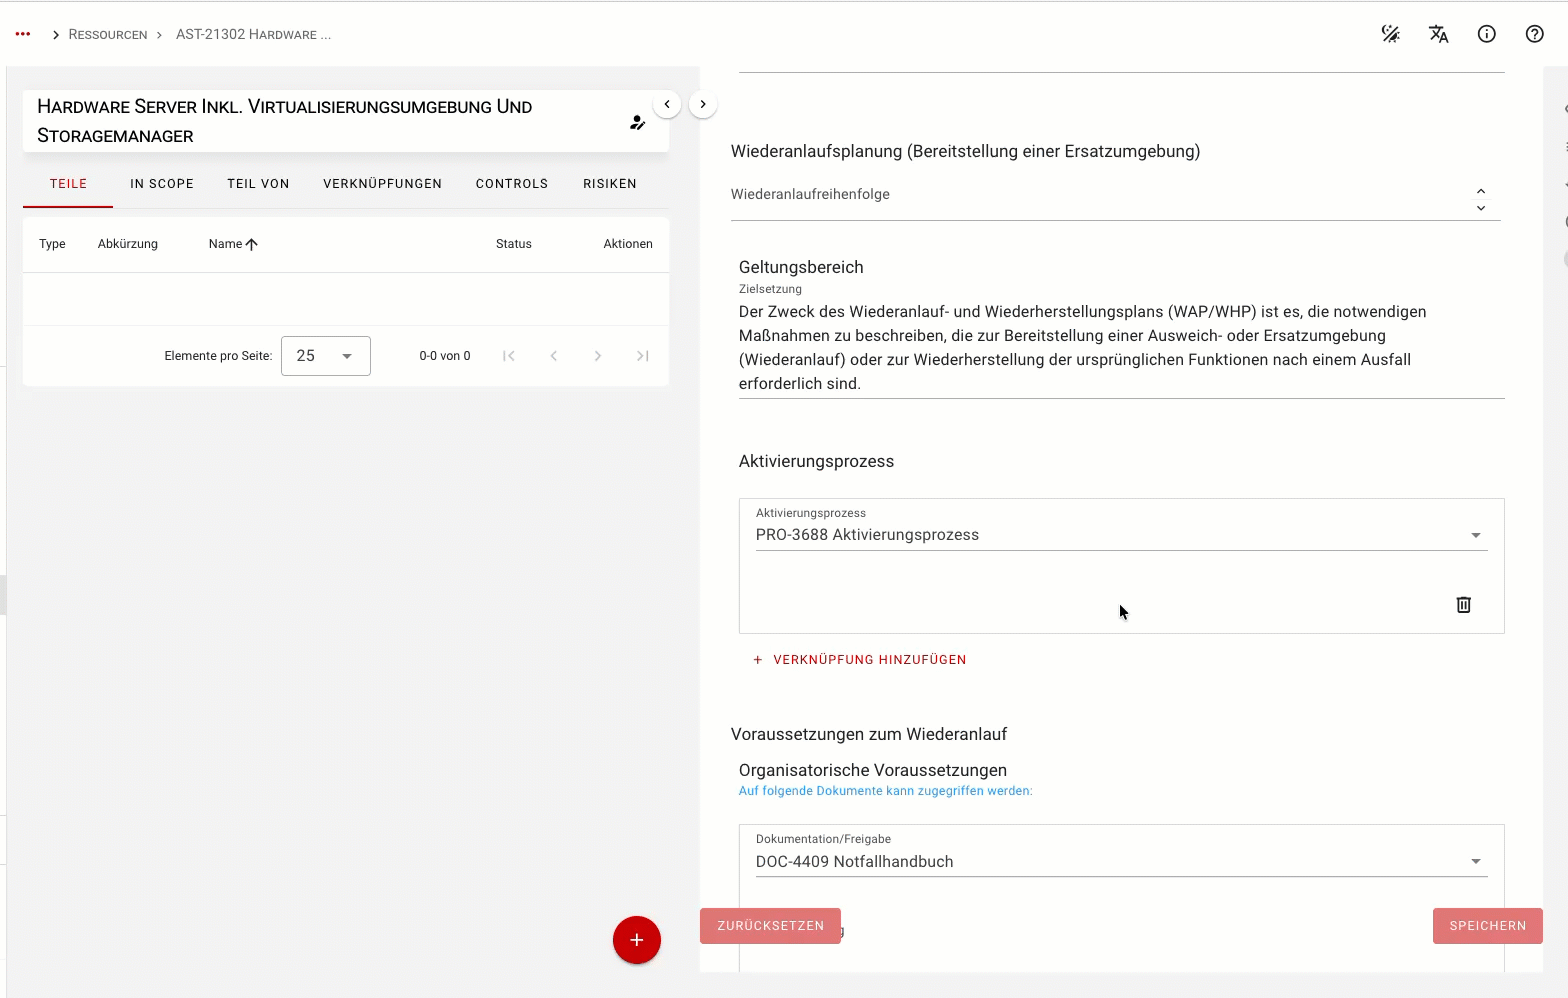Image resolution: width=1568 pixels, height=998 pixels.
Task: Open the Teil von tab
Action: [258, 184]
